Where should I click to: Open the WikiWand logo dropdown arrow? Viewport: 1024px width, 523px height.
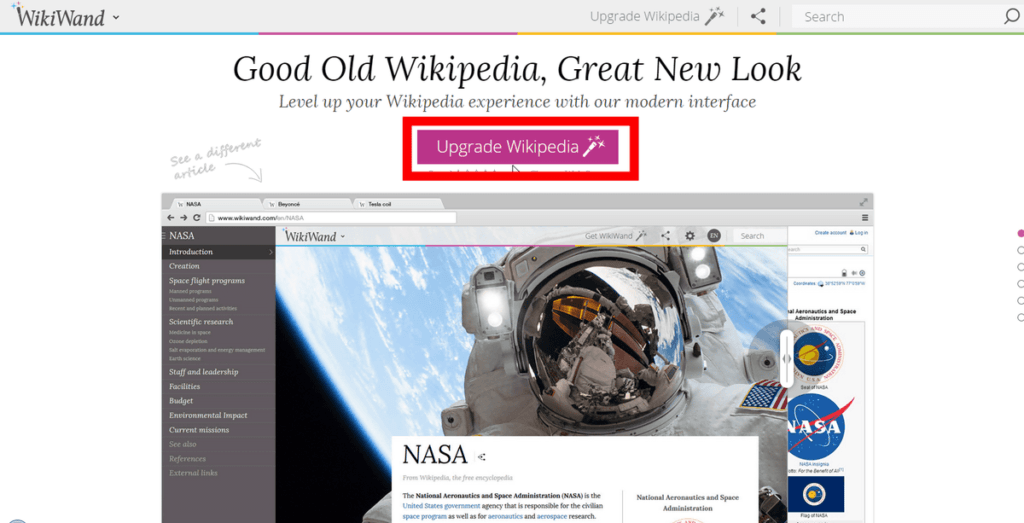tap(116, 17)
